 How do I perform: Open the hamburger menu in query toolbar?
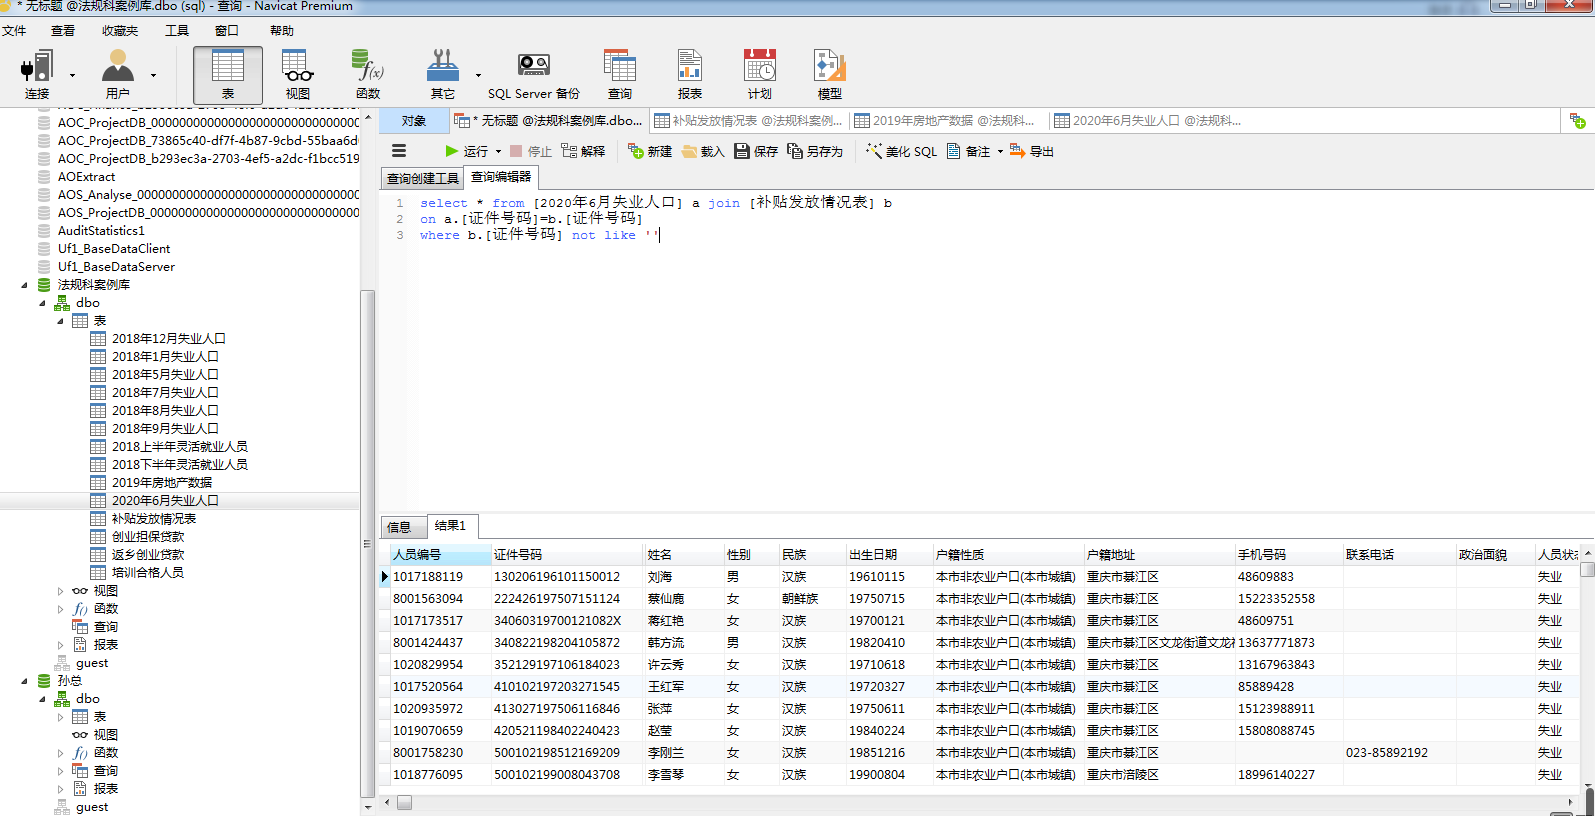pos(399,151)
